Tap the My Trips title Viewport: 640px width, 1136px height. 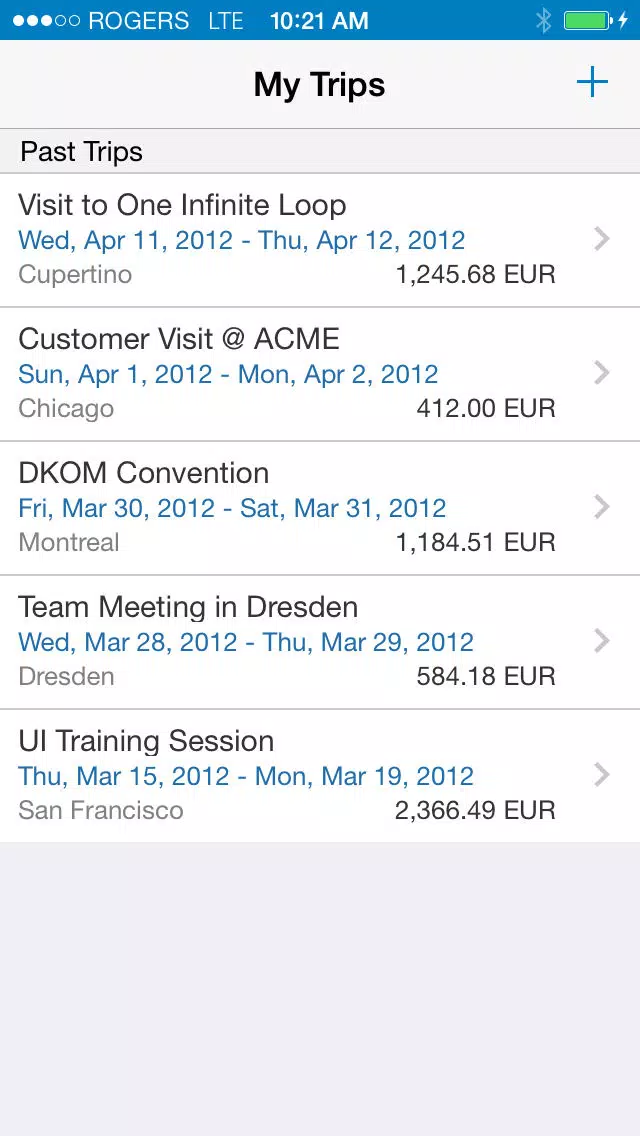tap(319, 84)
